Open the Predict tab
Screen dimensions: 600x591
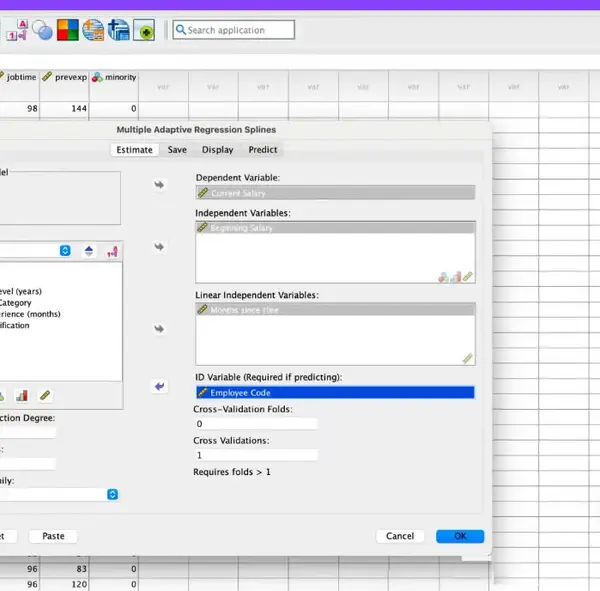click(x=262, y=150)
